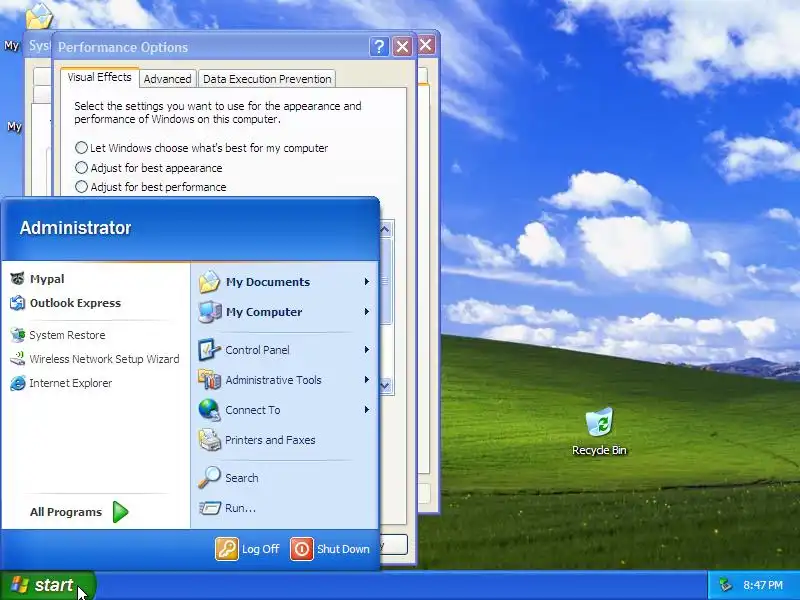Click Log Off text label
Screen dimensions: 800x600
[x=260, y=549]
